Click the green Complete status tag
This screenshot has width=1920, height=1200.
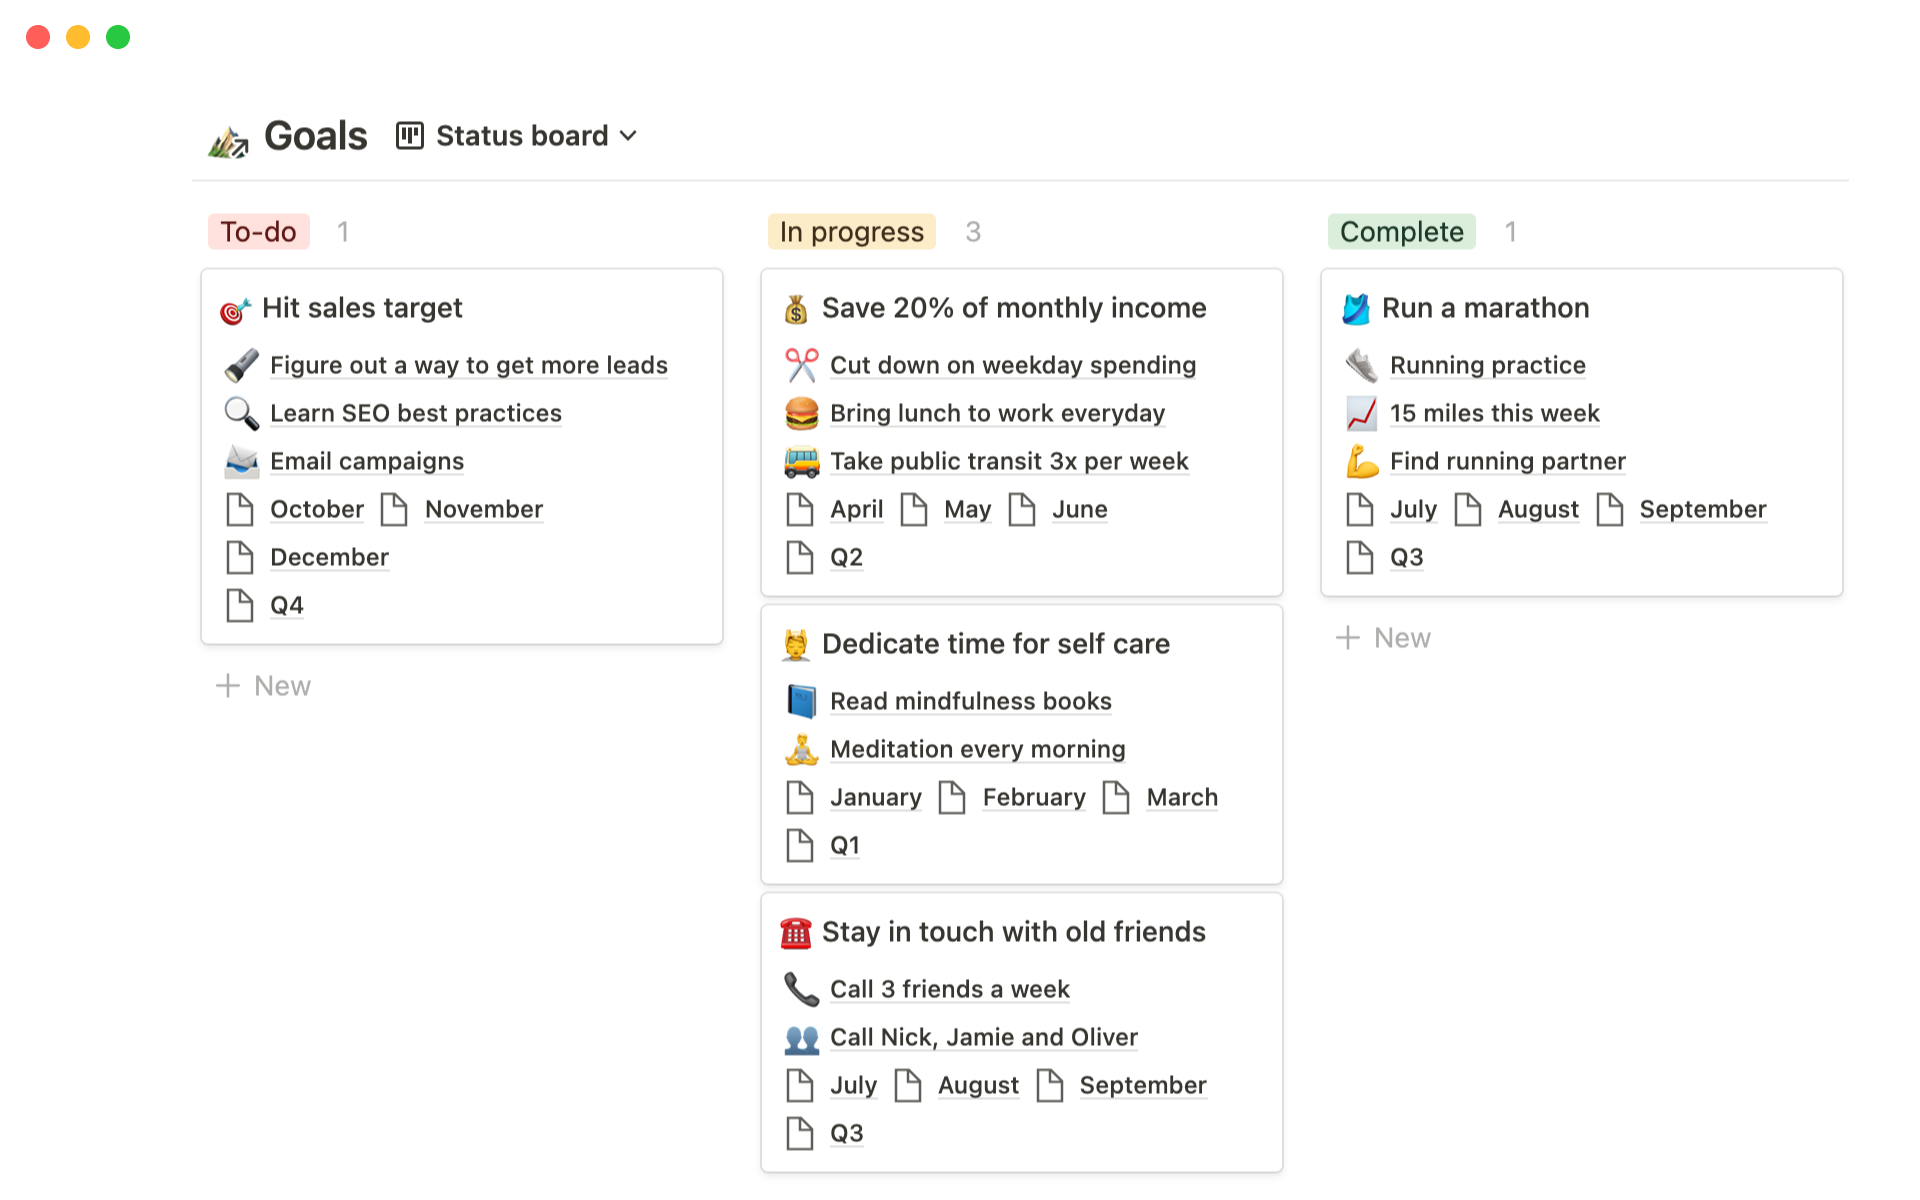(1401, 232)
